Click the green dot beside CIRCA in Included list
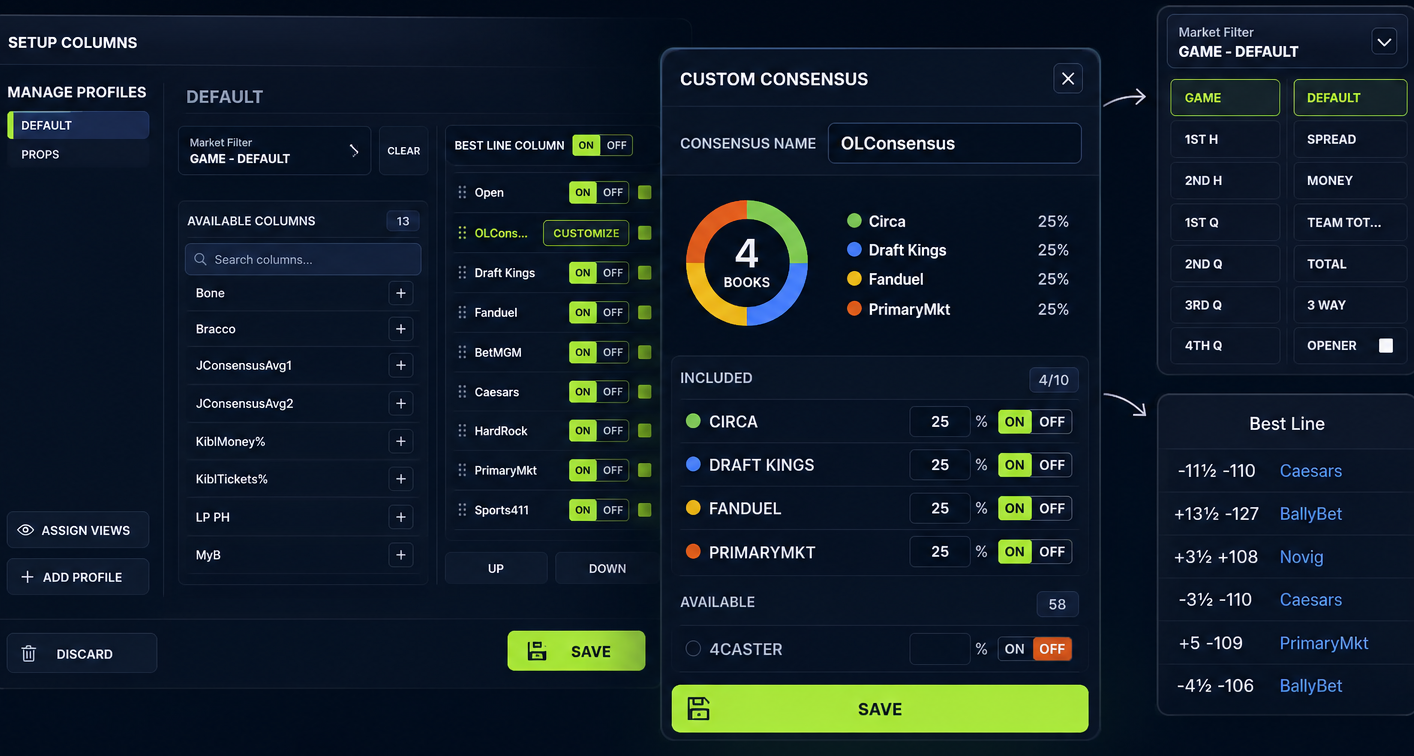 coord(693,421)
